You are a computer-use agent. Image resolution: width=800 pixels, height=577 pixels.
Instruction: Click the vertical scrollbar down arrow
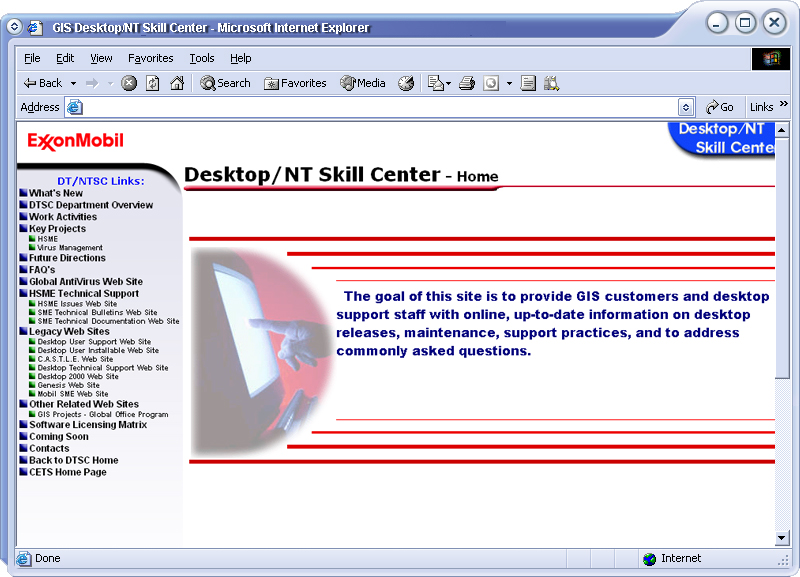click(x=782, y=538)
